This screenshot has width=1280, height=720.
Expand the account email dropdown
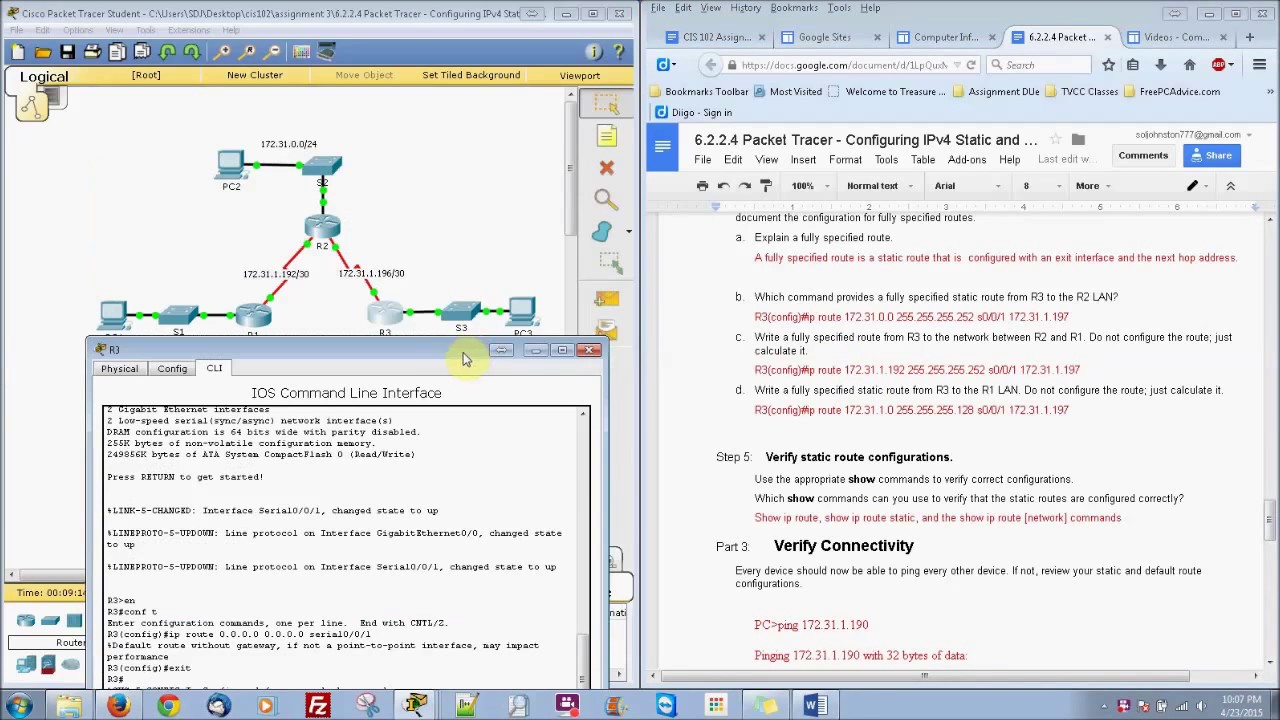(x=1250, y=135)
